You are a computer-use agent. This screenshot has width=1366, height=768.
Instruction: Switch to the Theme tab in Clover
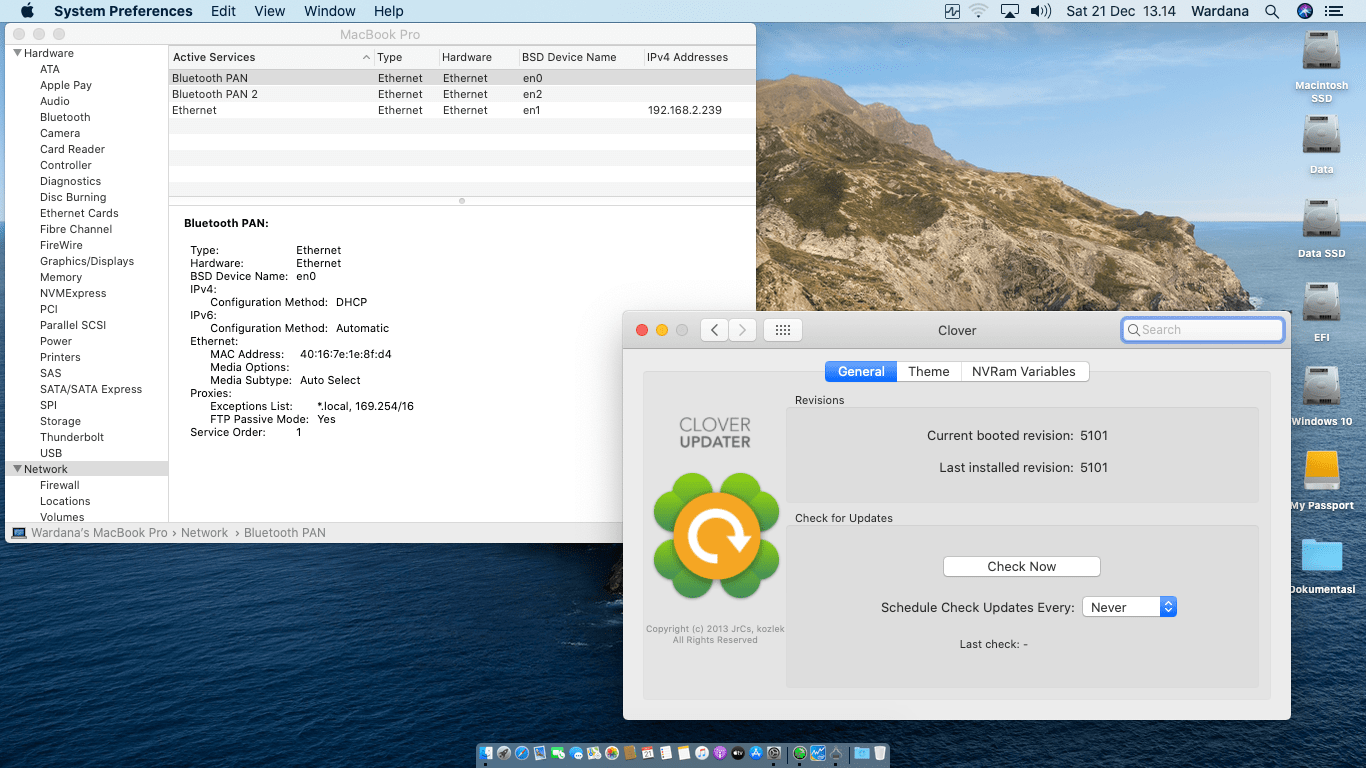929,371
